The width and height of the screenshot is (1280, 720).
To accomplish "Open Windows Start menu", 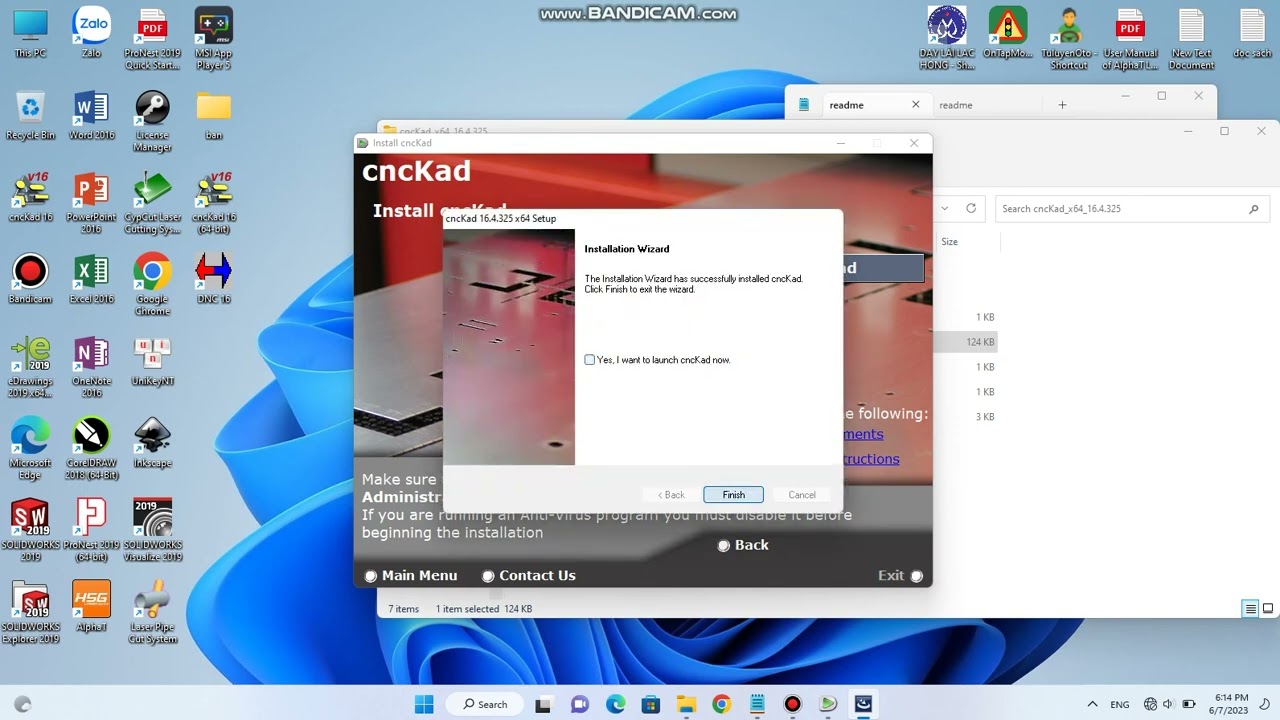I will (425, 704).
